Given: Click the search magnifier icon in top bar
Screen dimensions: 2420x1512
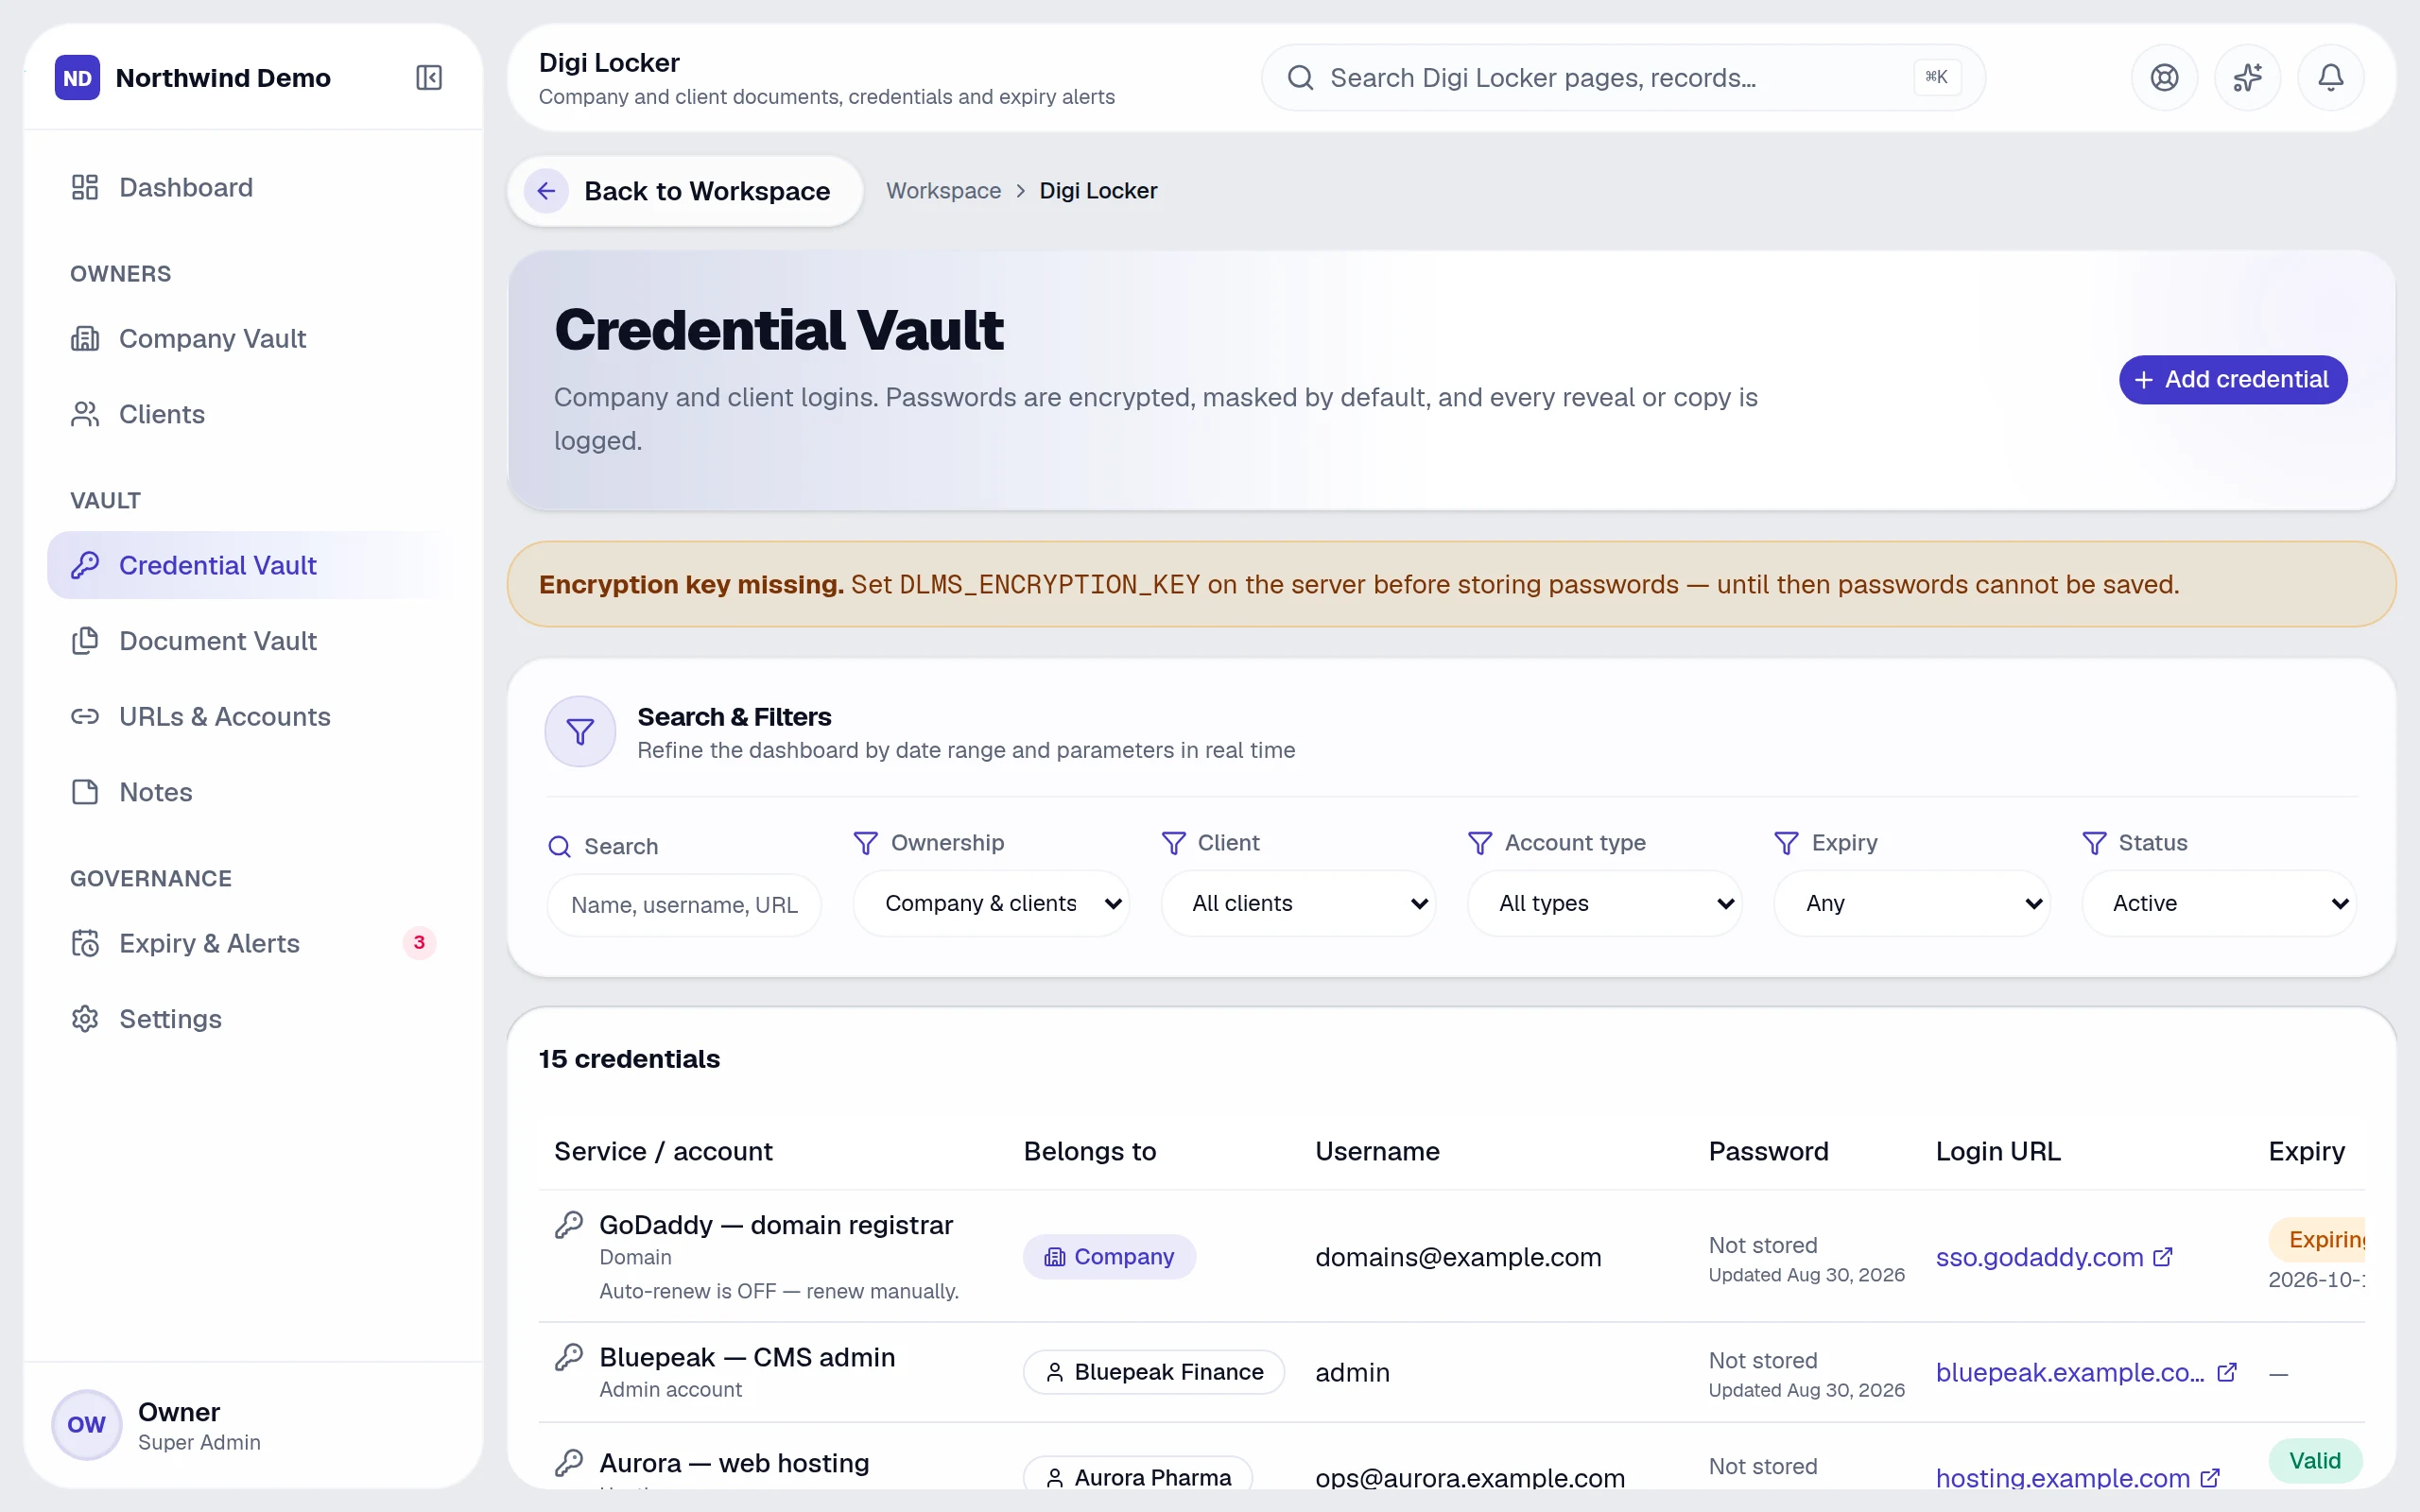Looking at the screenshot, I should (1300, 78).
